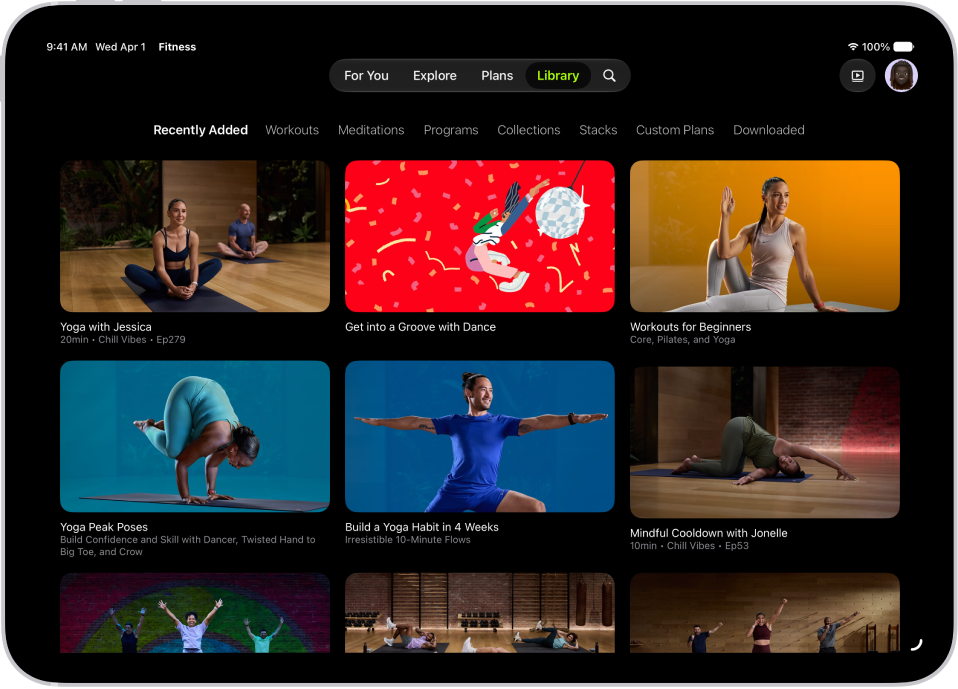Tap the 100% battery percentage
Viewport: 958px width, 689px height.
(x=876, y=47)
